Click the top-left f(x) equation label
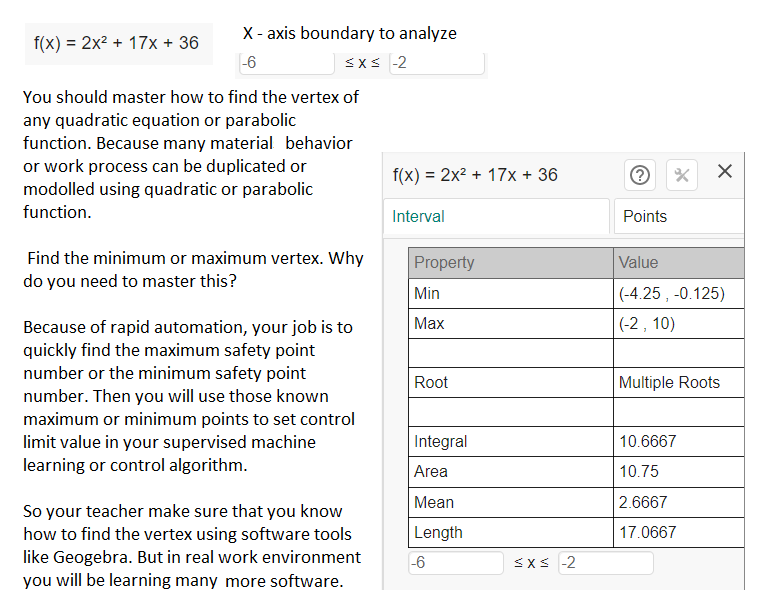This screenshot has width=762, height=602. click(x=116, y=43)
